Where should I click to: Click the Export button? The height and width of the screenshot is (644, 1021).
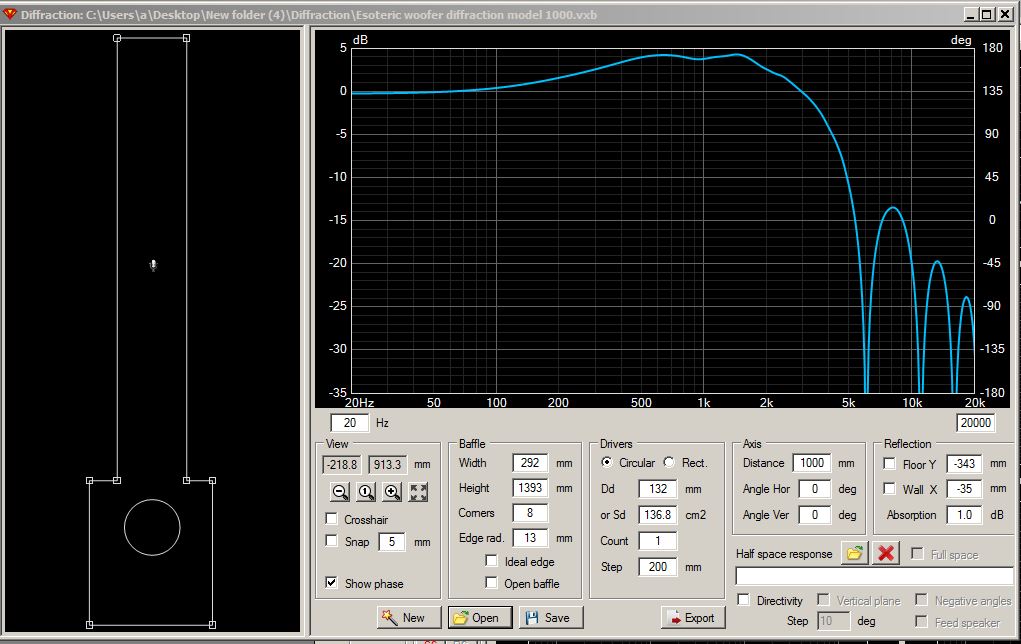tap(691, 618)
